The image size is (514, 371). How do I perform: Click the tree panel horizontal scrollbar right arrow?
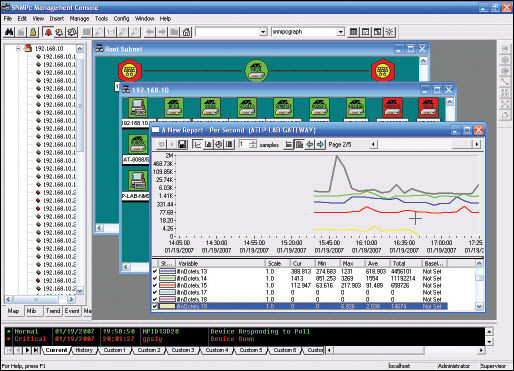point(71,299)
